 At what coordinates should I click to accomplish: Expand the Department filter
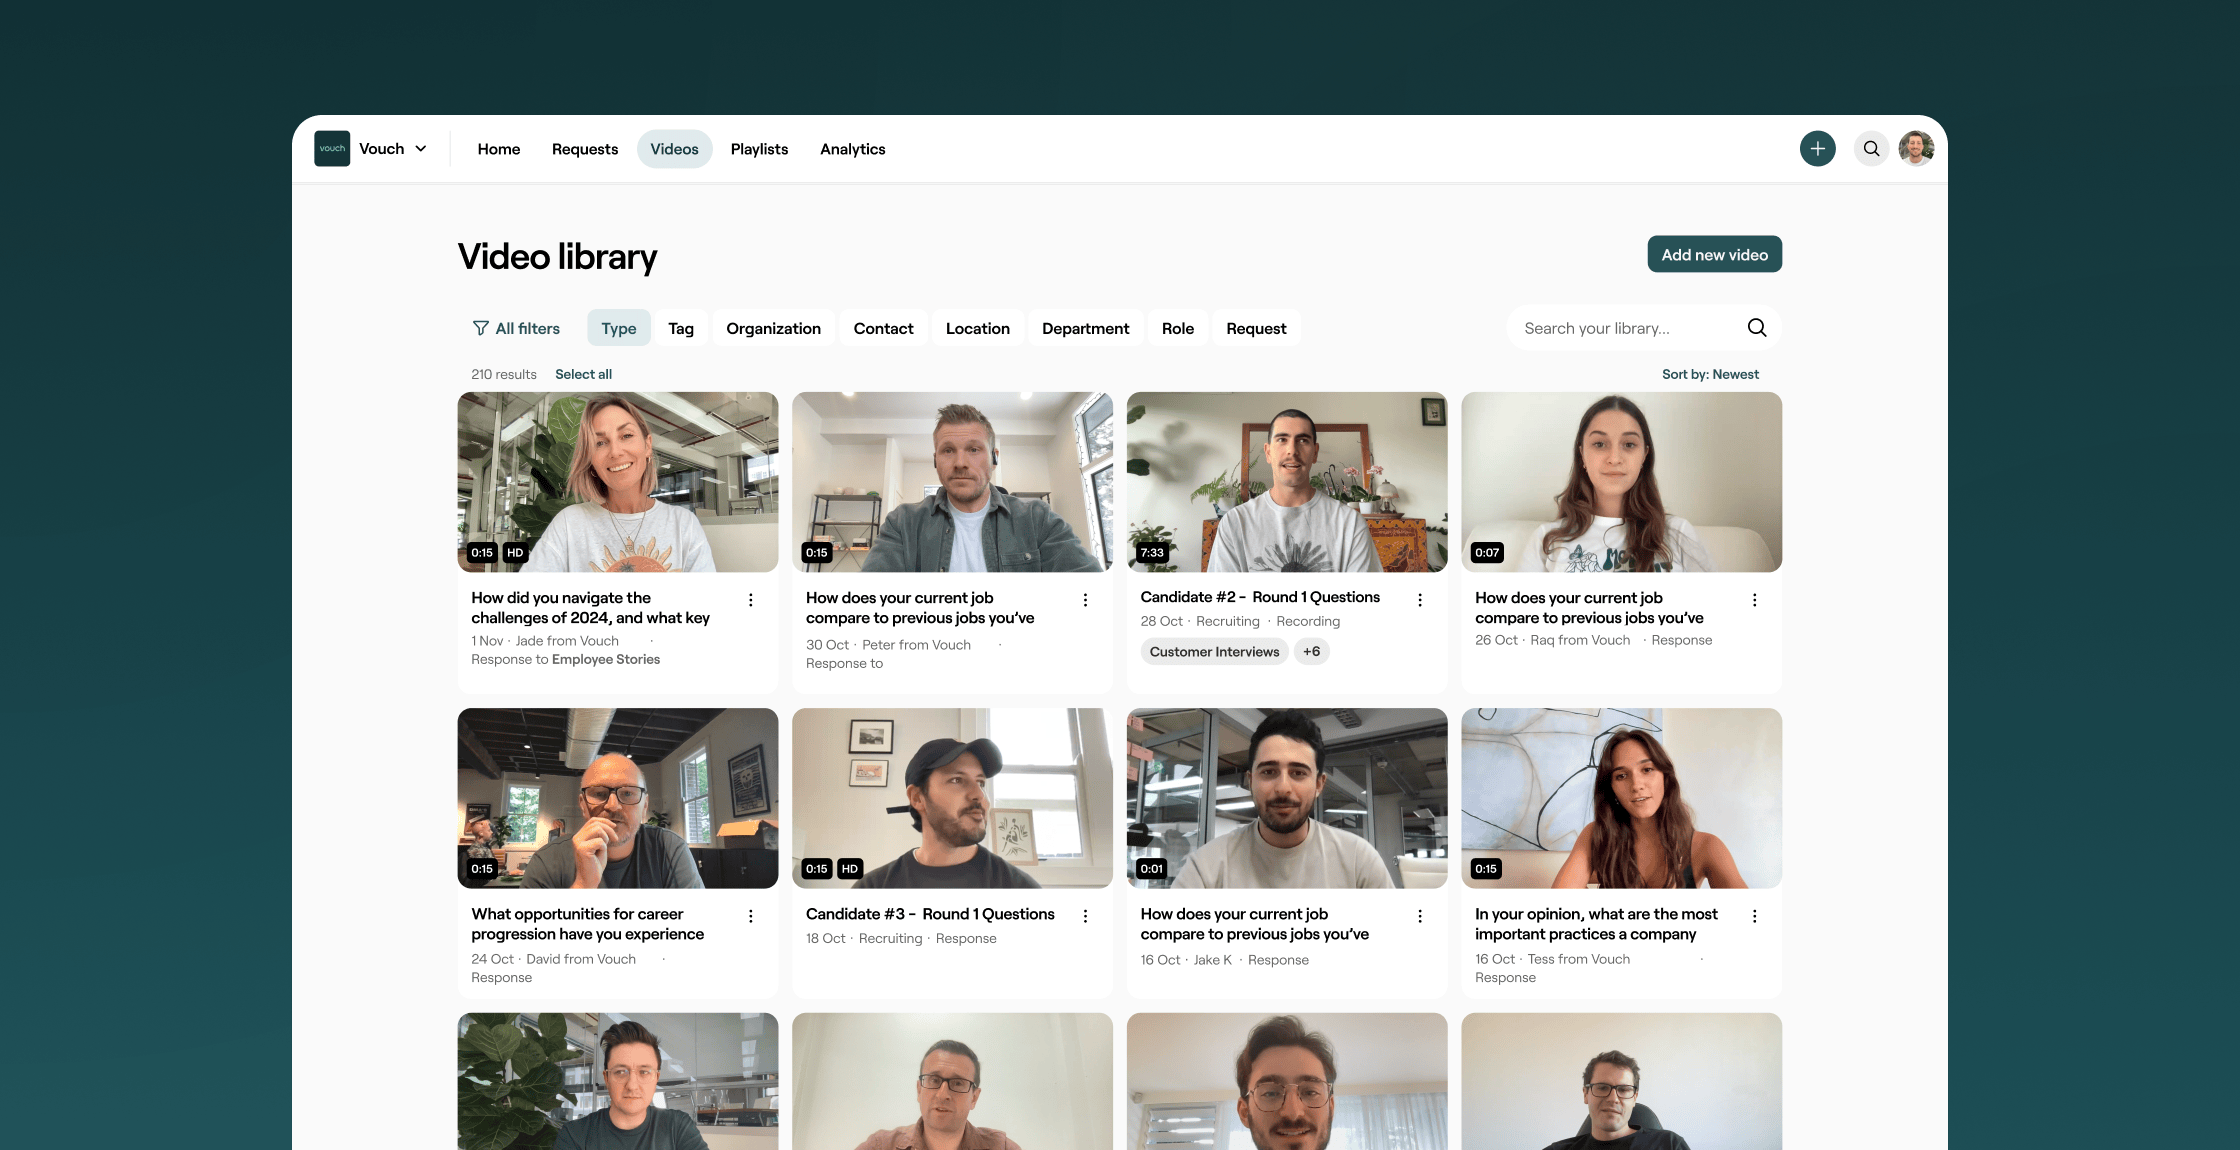(1086, 328)
